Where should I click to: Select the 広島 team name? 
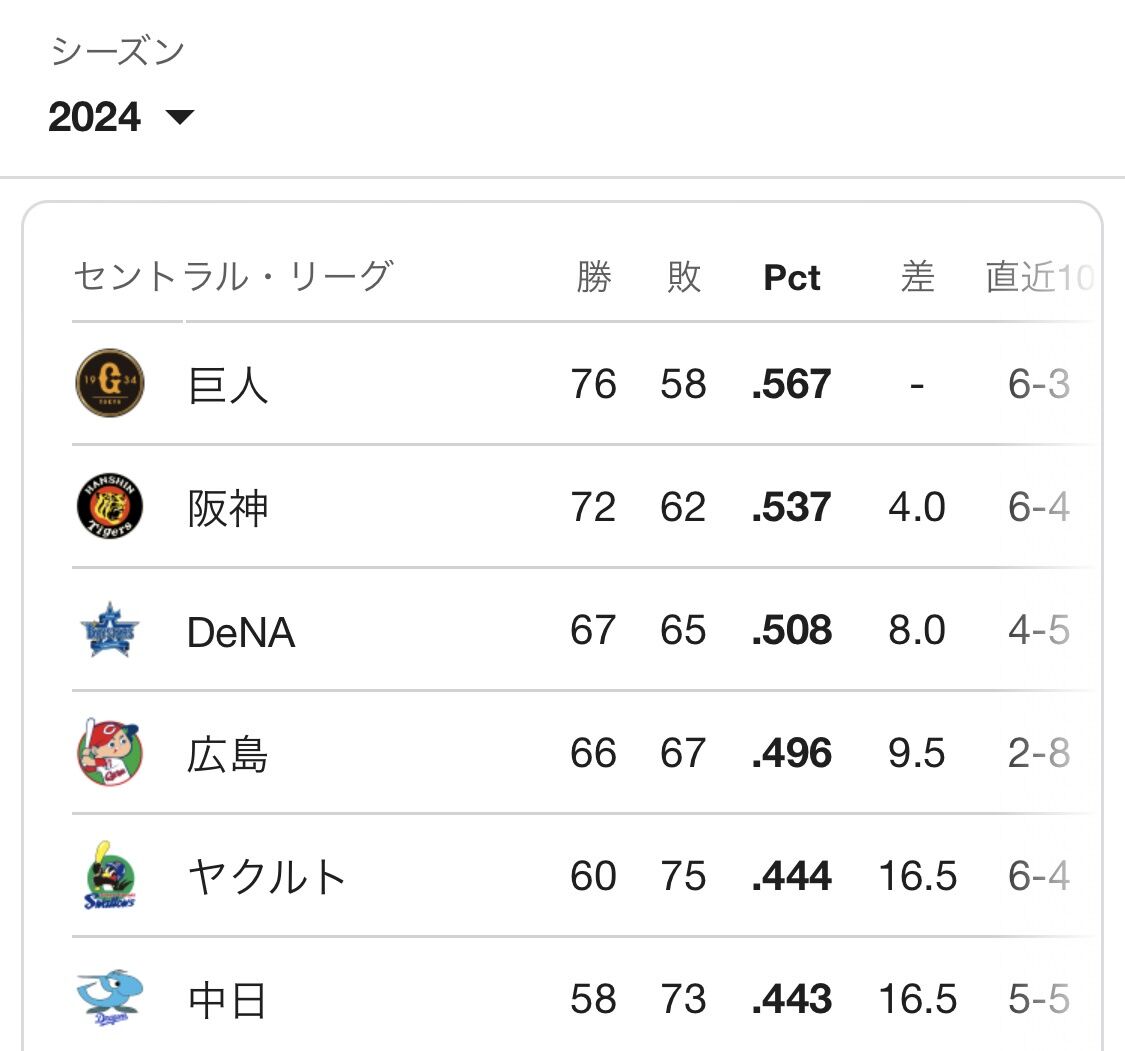(x=227, y=755)
